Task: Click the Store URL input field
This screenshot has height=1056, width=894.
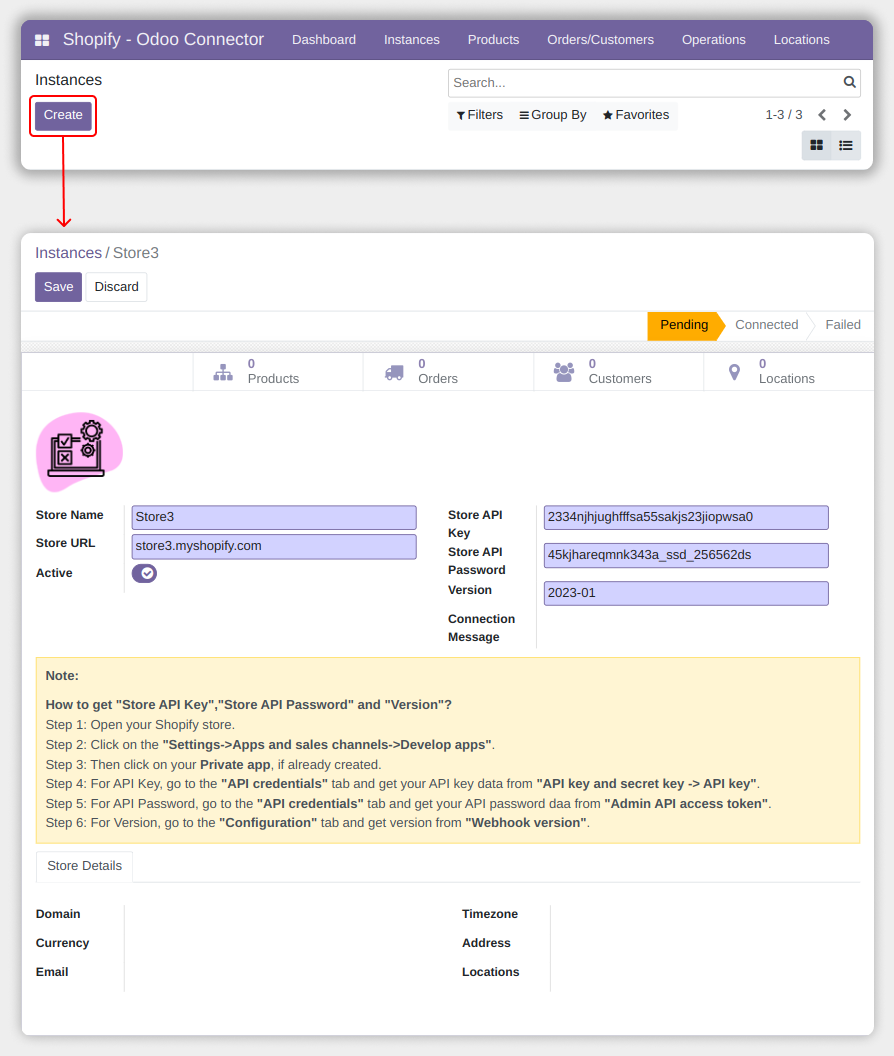Action: point(274,546)
